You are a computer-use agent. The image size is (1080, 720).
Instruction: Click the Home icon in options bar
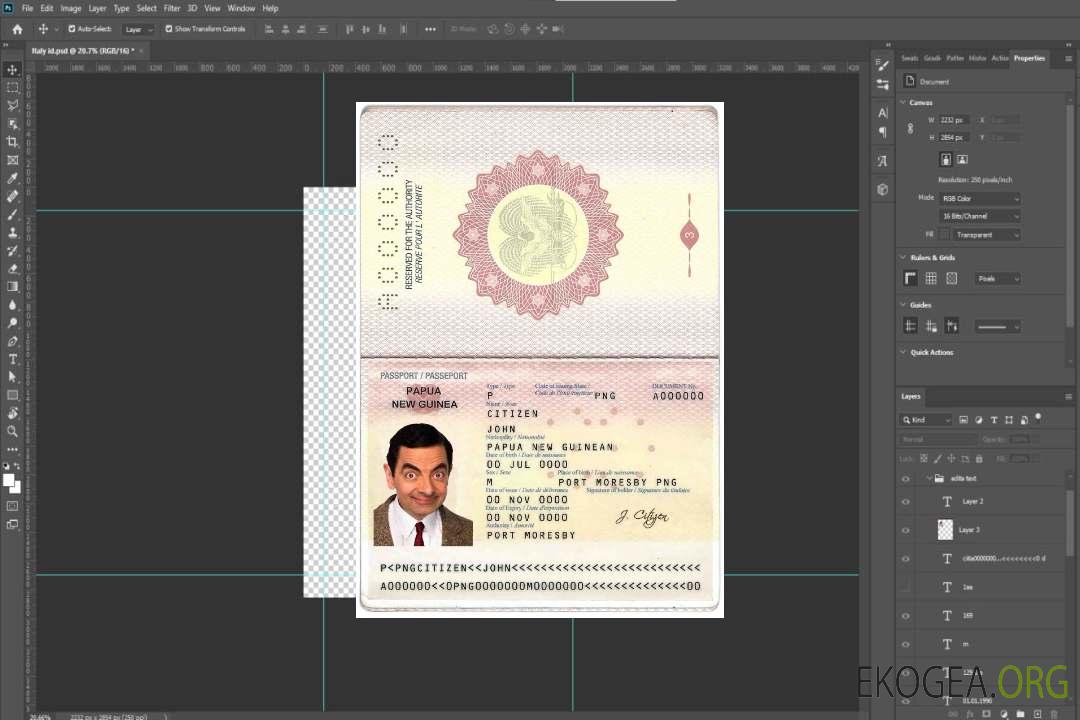[x=17, y=29]
